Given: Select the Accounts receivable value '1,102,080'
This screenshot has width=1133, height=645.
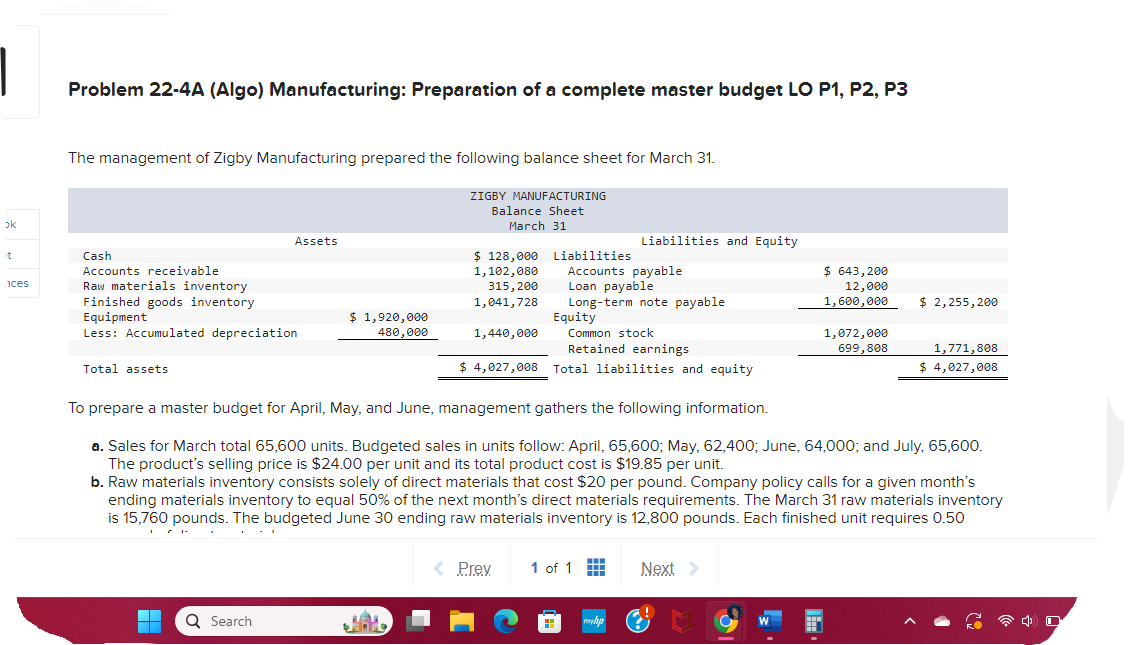Looking at the screenshot, I should [x=506, y=271].
